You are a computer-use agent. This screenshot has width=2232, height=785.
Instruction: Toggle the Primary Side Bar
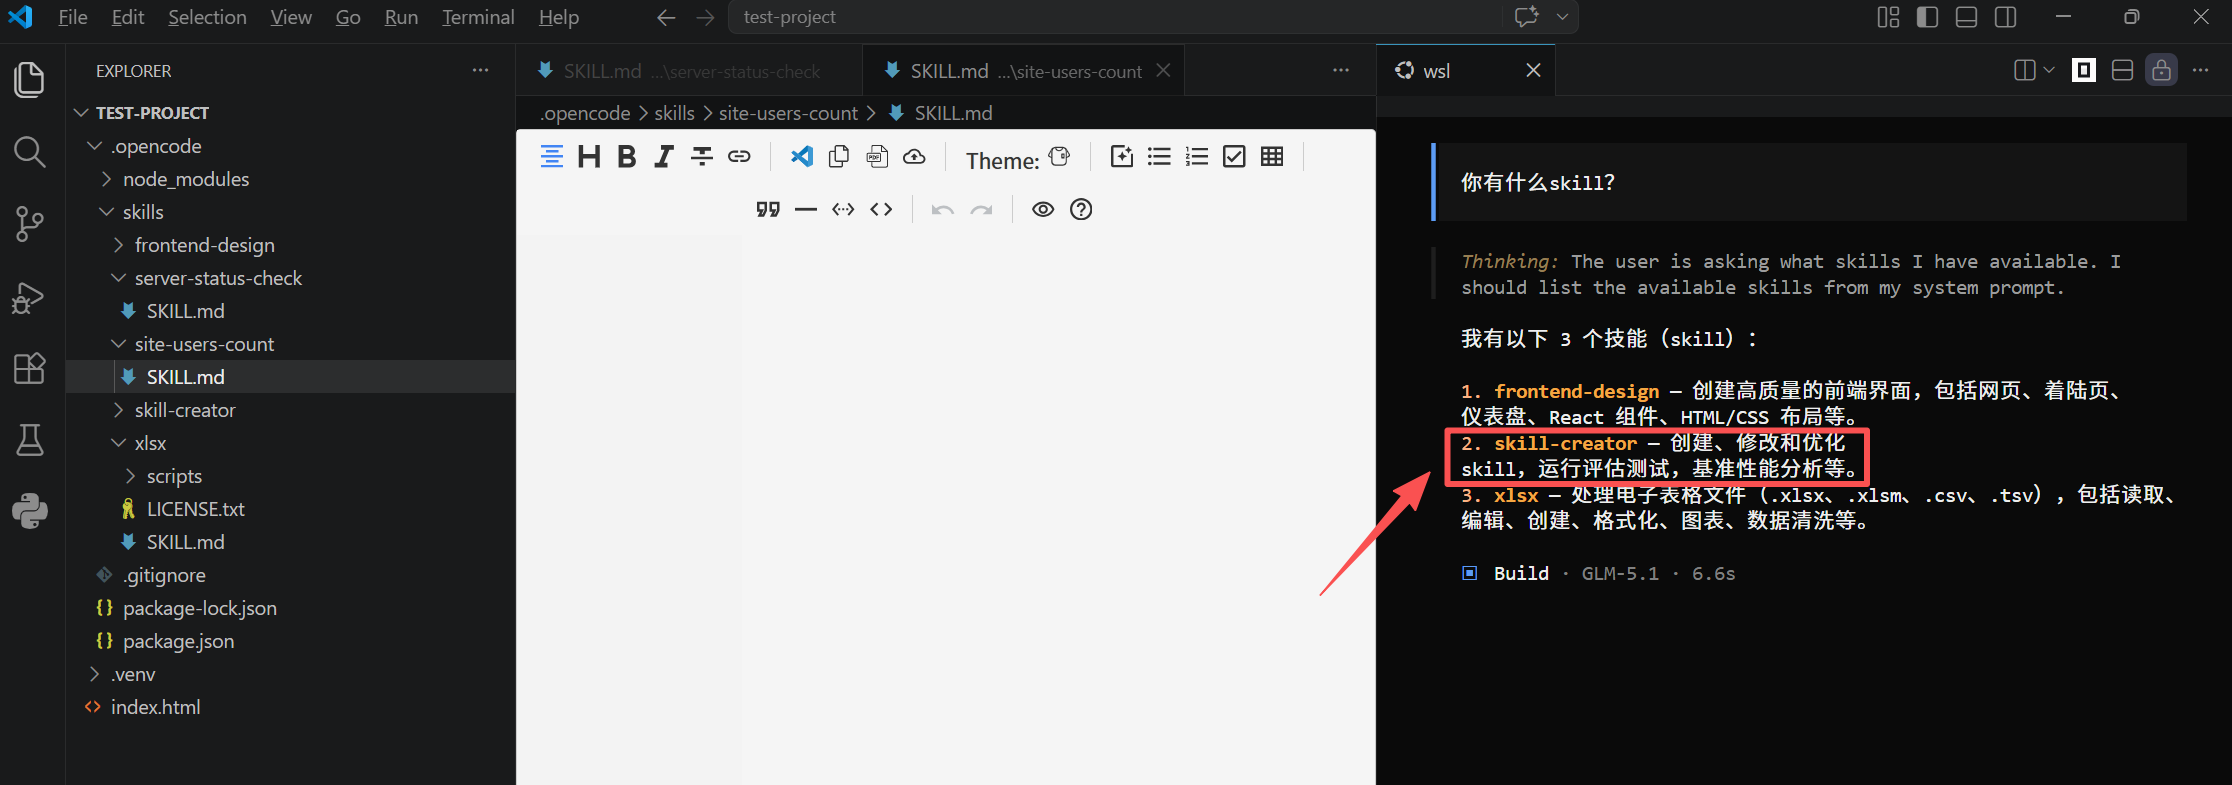[1927, 17]
